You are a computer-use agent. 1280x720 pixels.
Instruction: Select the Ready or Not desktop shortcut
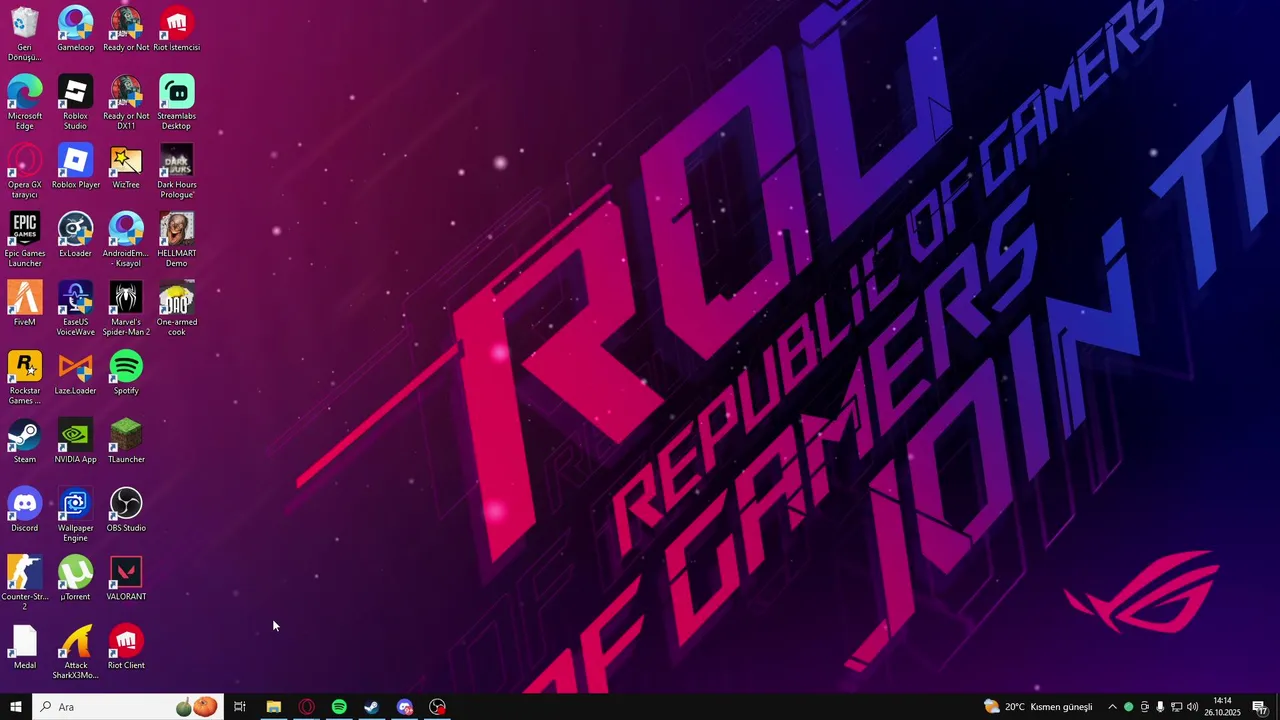point(126,29)
